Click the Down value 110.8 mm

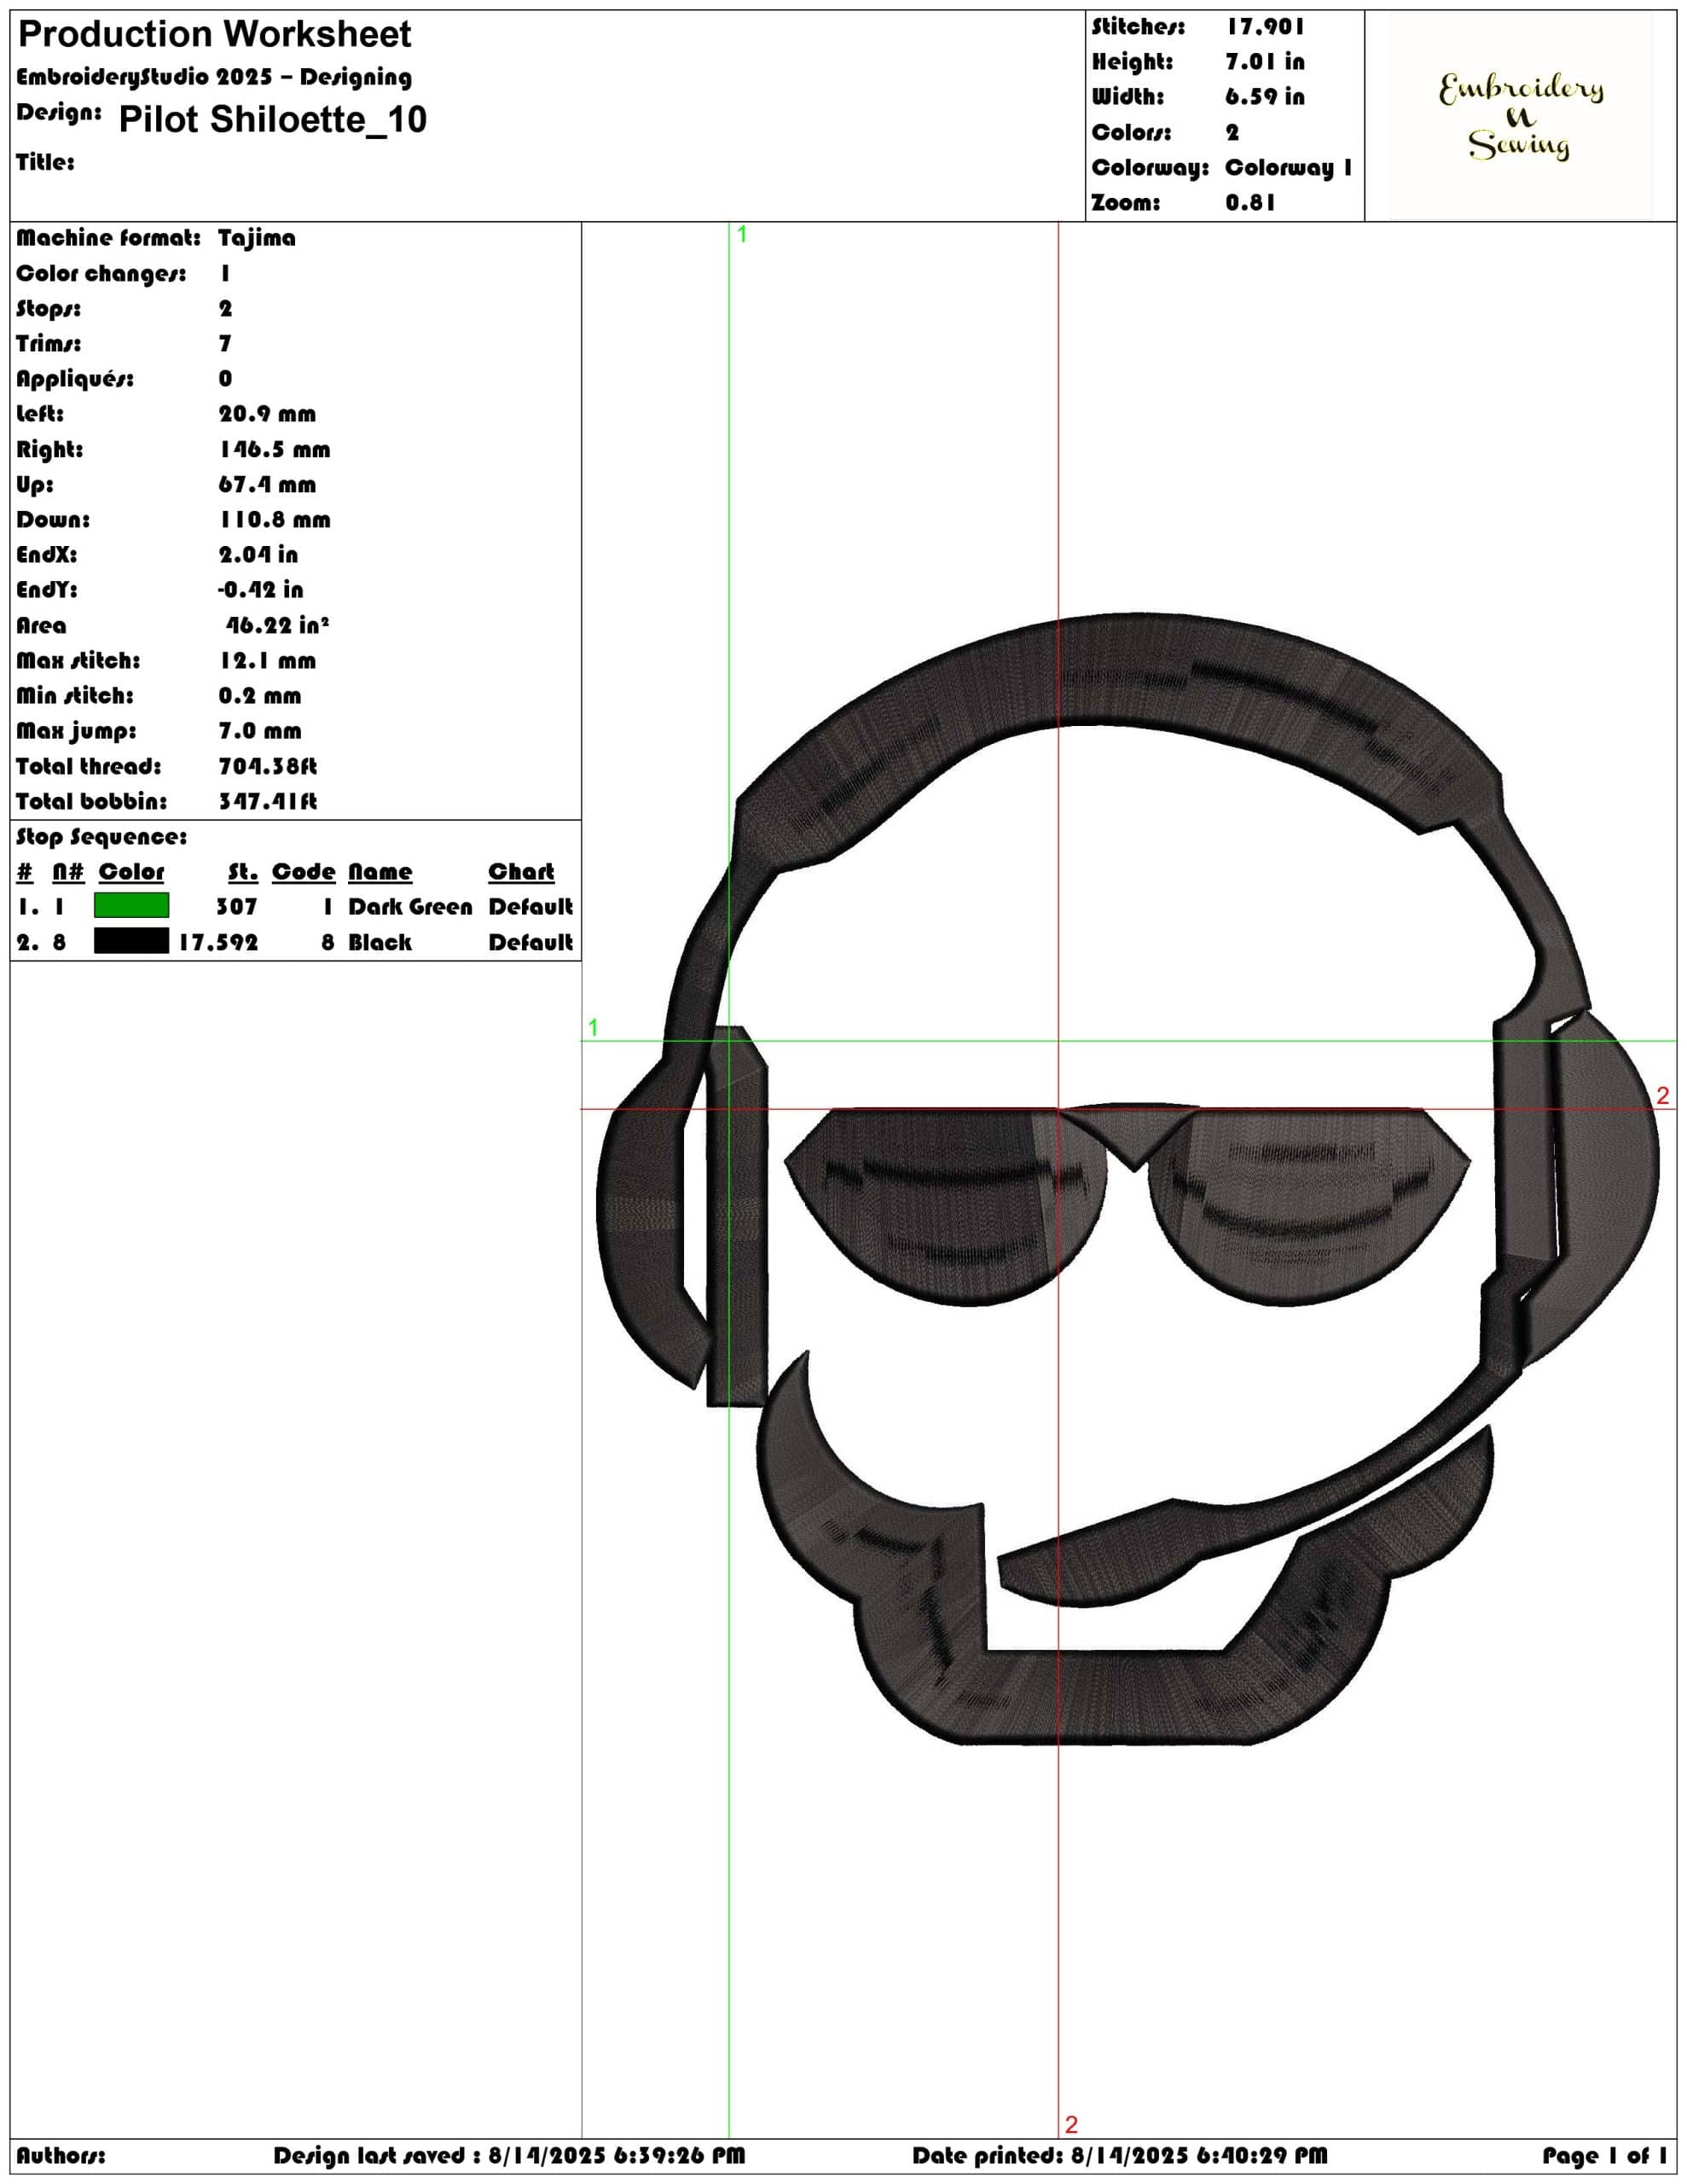274,519
